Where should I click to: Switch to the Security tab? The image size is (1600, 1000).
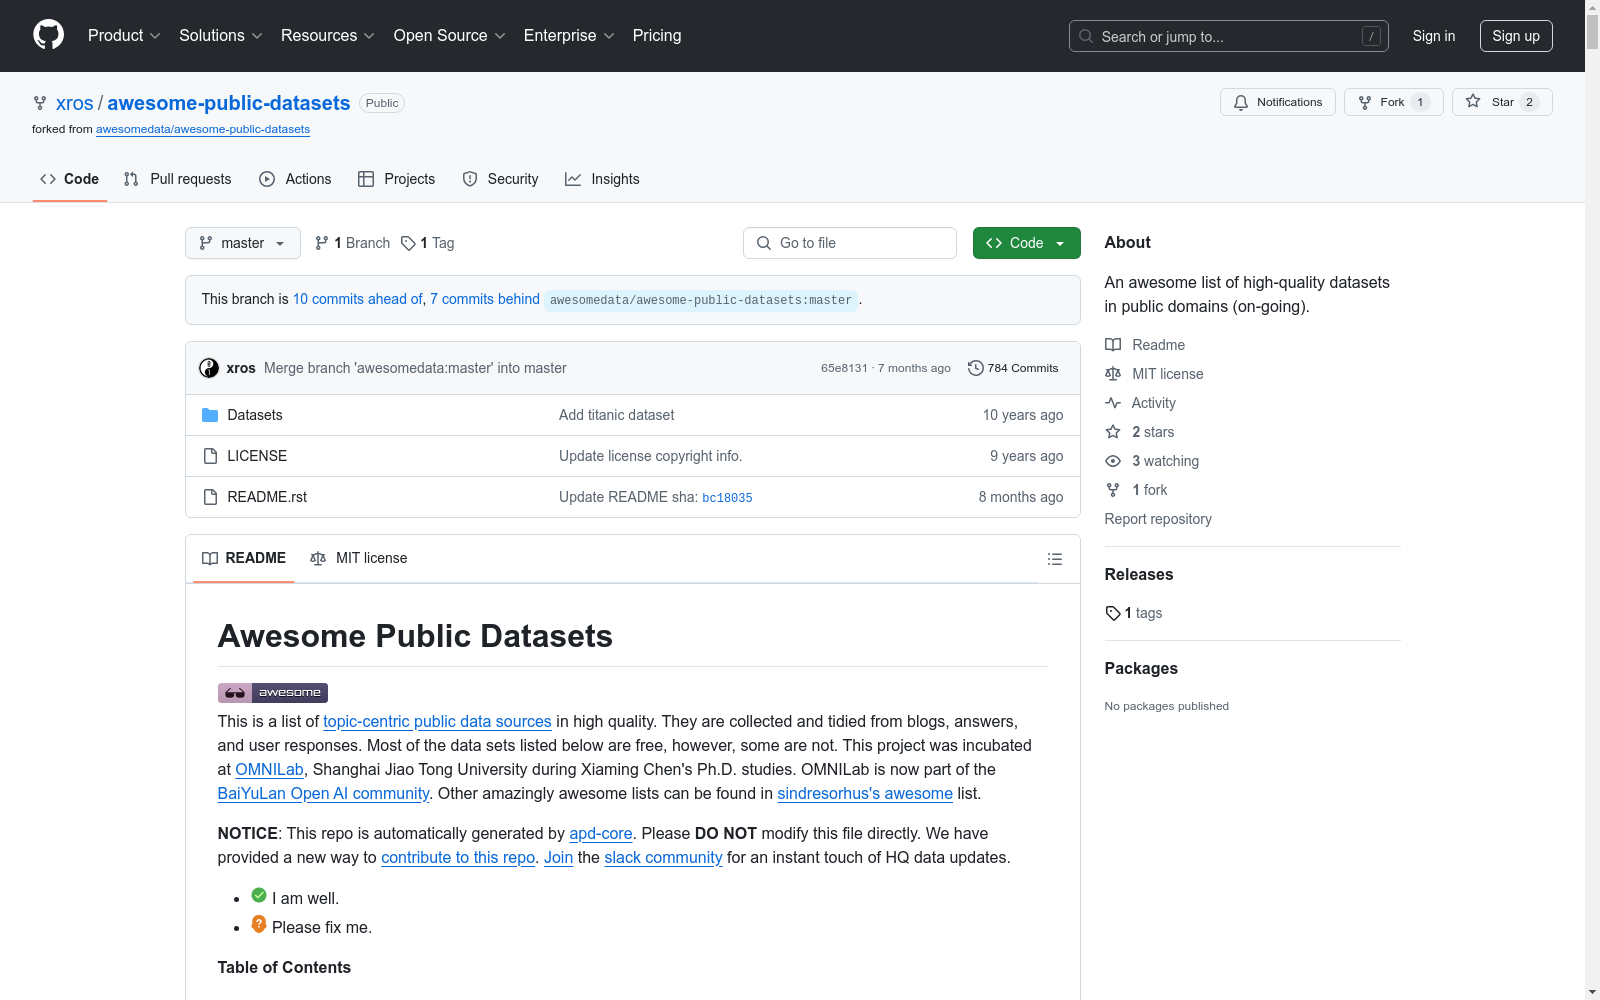coord(500,179)
